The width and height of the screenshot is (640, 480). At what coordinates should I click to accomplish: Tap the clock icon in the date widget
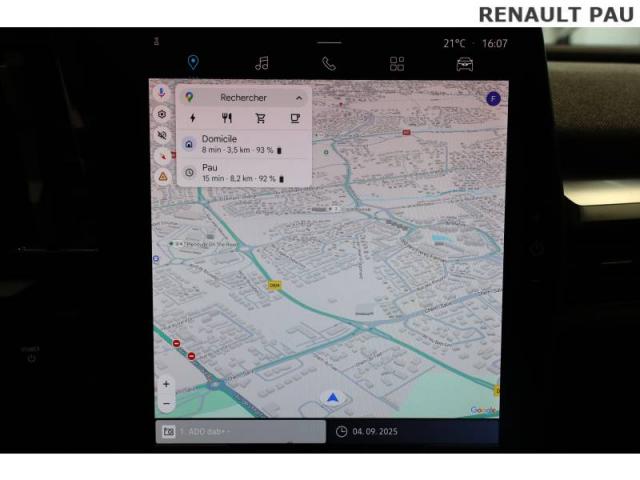[342, 431]
